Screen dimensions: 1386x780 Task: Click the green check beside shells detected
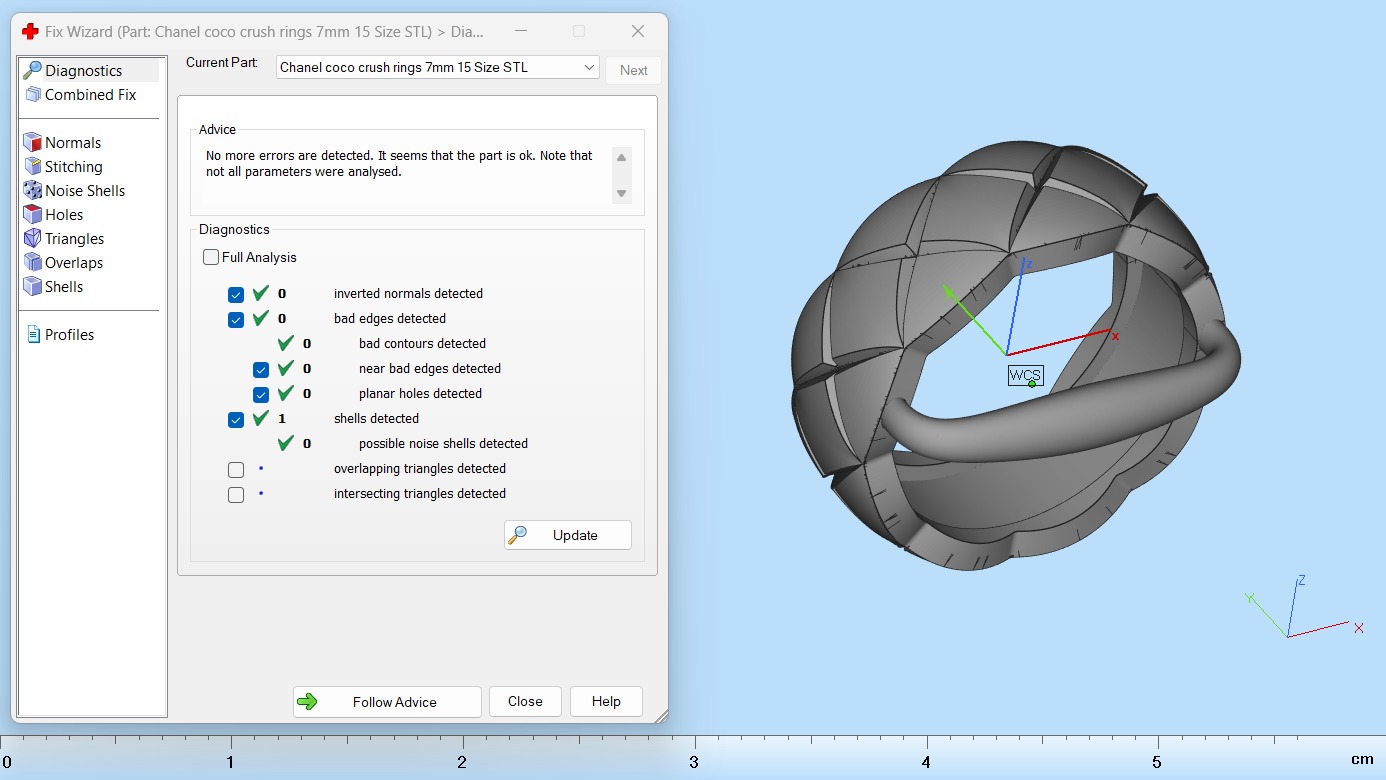[x=261, y=418]
